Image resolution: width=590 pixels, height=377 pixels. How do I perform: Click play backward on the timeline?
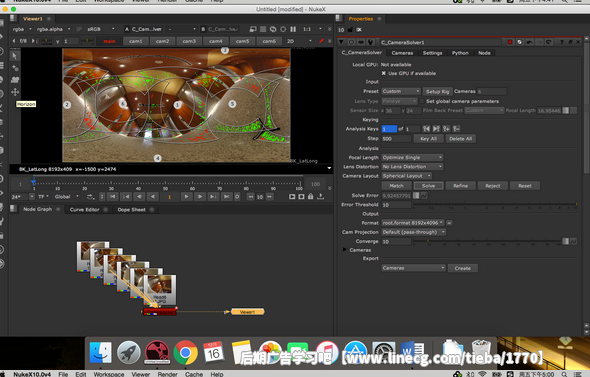tap(153, 196)
